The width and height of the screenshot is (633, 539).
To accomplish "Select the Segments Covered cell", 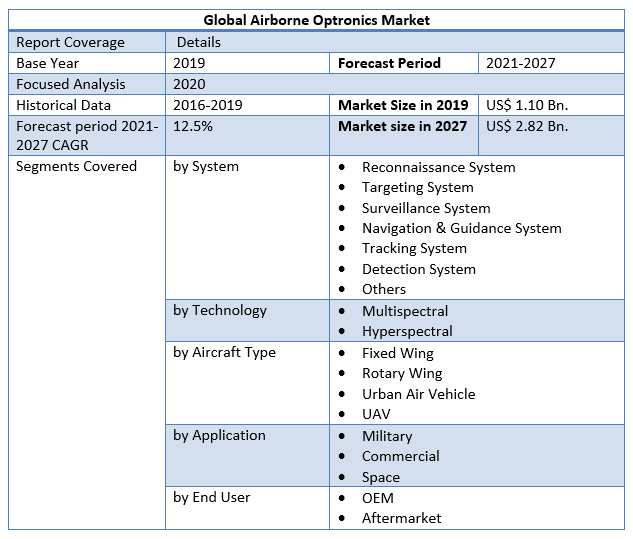I will click(x=76, y=167).
